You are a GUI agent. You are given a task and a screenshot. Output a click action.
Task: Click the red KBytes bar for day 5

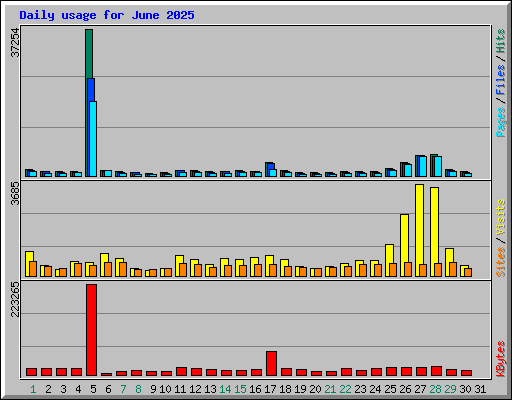tap(91, 330)
